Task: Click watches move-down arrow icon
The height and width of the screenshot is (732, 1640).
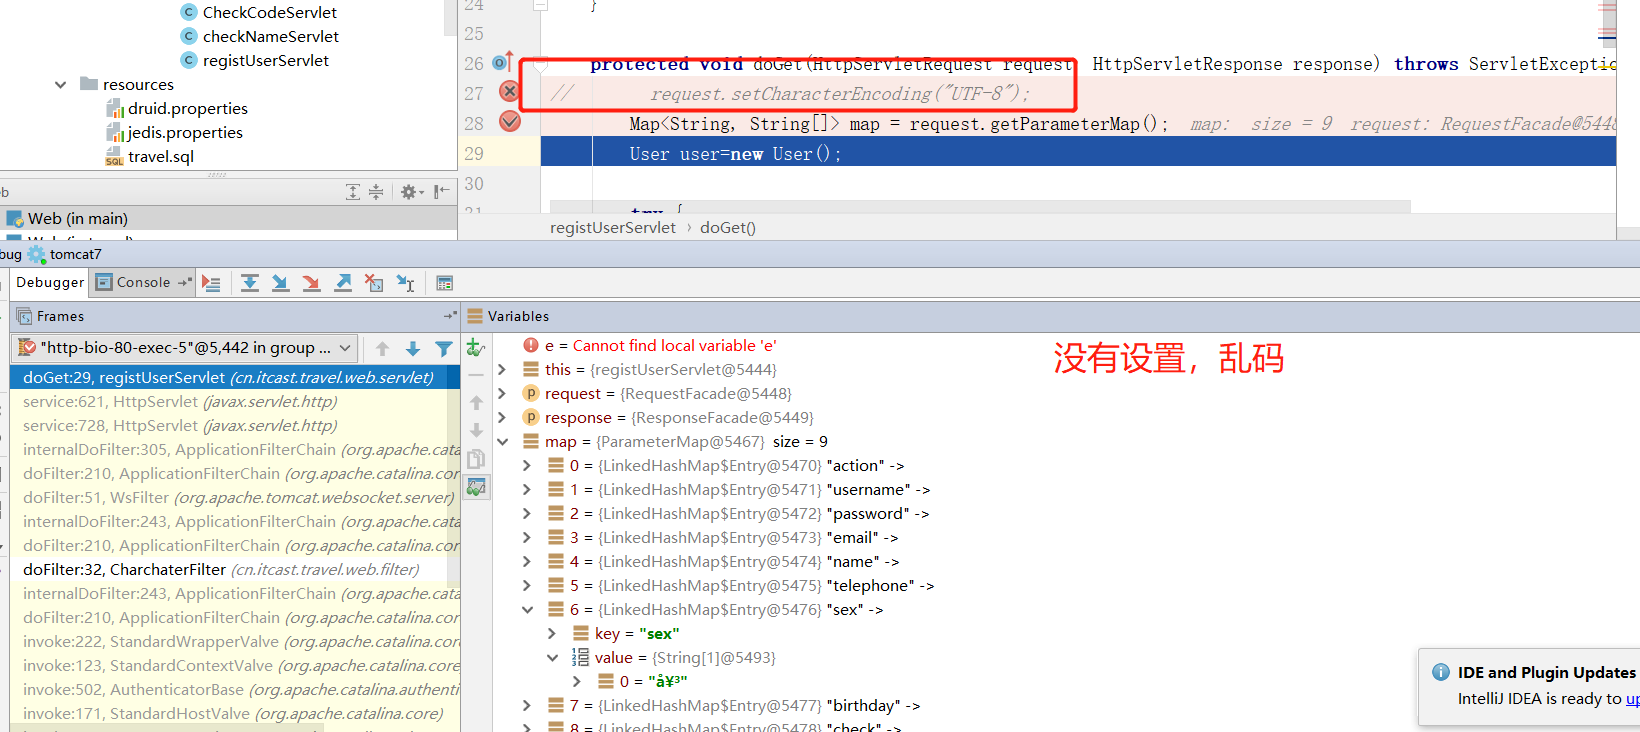Action: [x=476, y=430]
